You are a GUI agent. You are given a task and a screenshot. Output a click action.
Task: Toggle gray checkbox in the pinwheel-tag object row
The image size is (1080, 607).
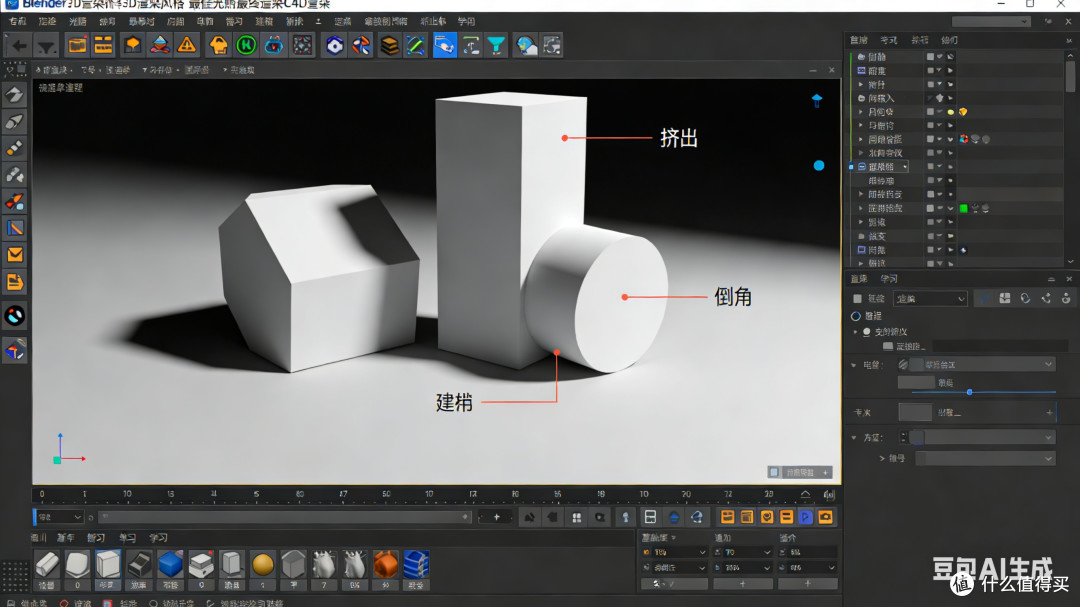(930, 139)
